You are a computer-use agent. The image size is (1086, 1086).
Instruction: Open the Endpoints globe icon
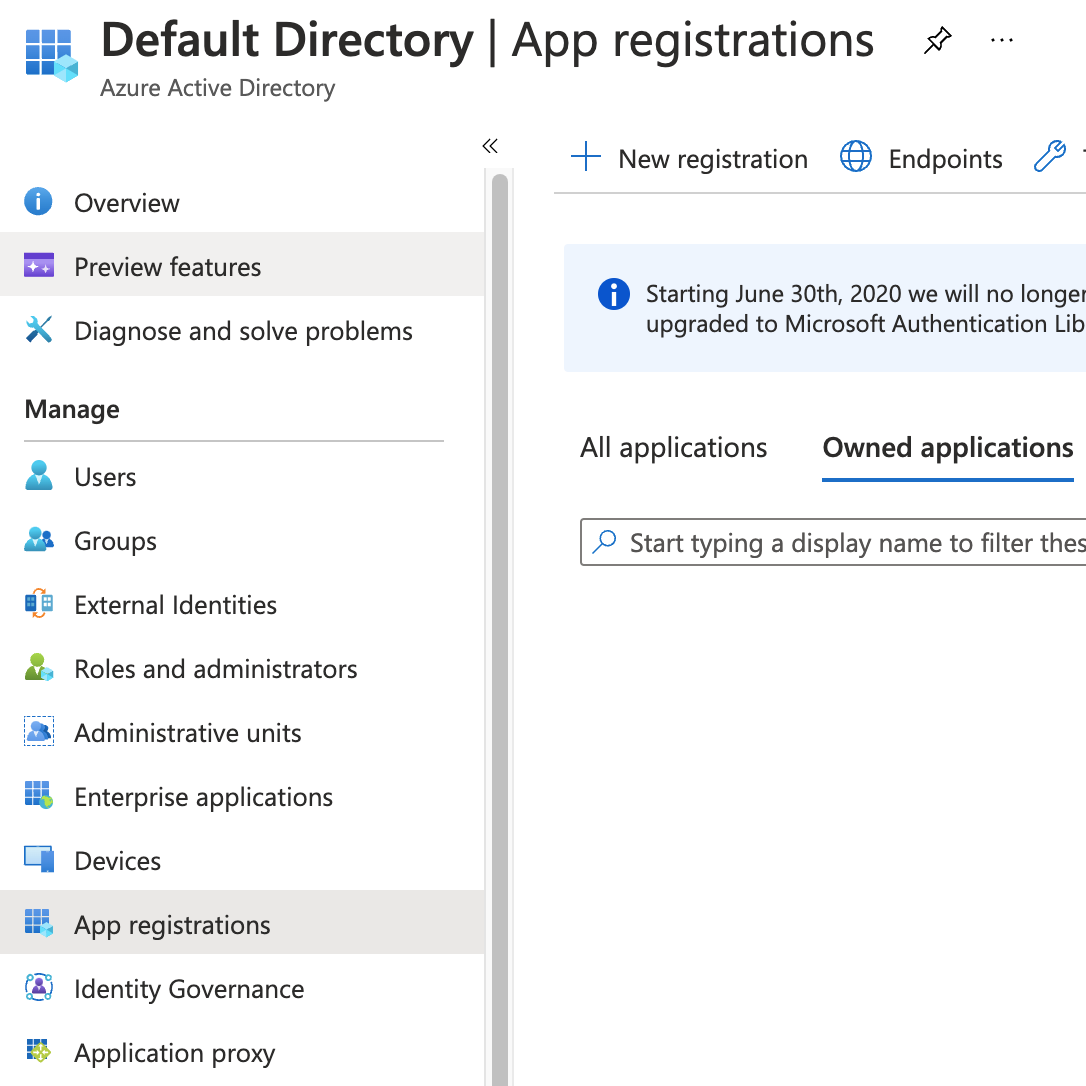(856, 158)
